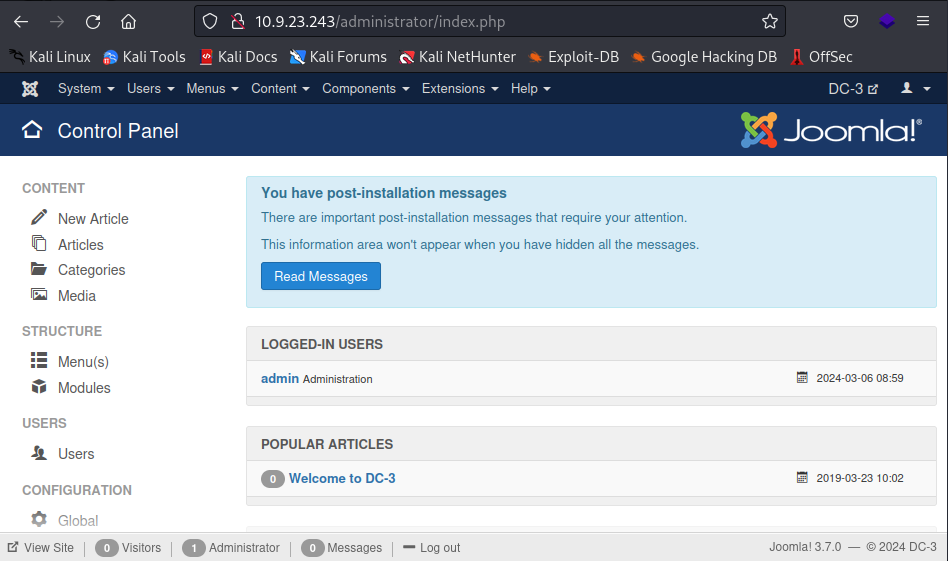Click the purple extension icon
This screenshot has width=948, height=561.
(887, 22)
